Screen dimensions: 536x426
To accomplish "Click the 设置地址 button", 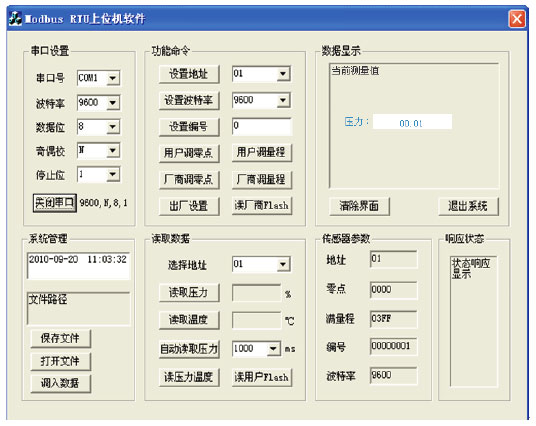I will [x=189, y=74].
